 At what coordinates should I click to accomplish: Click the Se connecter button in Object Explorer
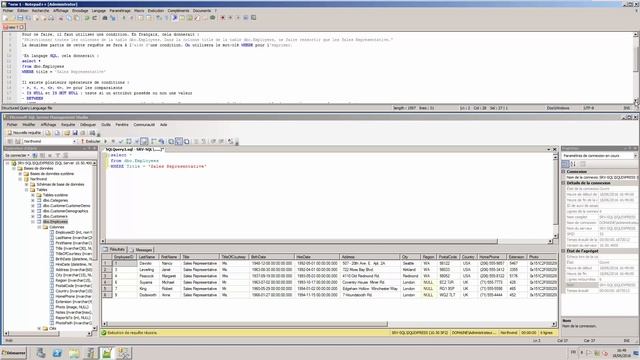click(17, 156)
